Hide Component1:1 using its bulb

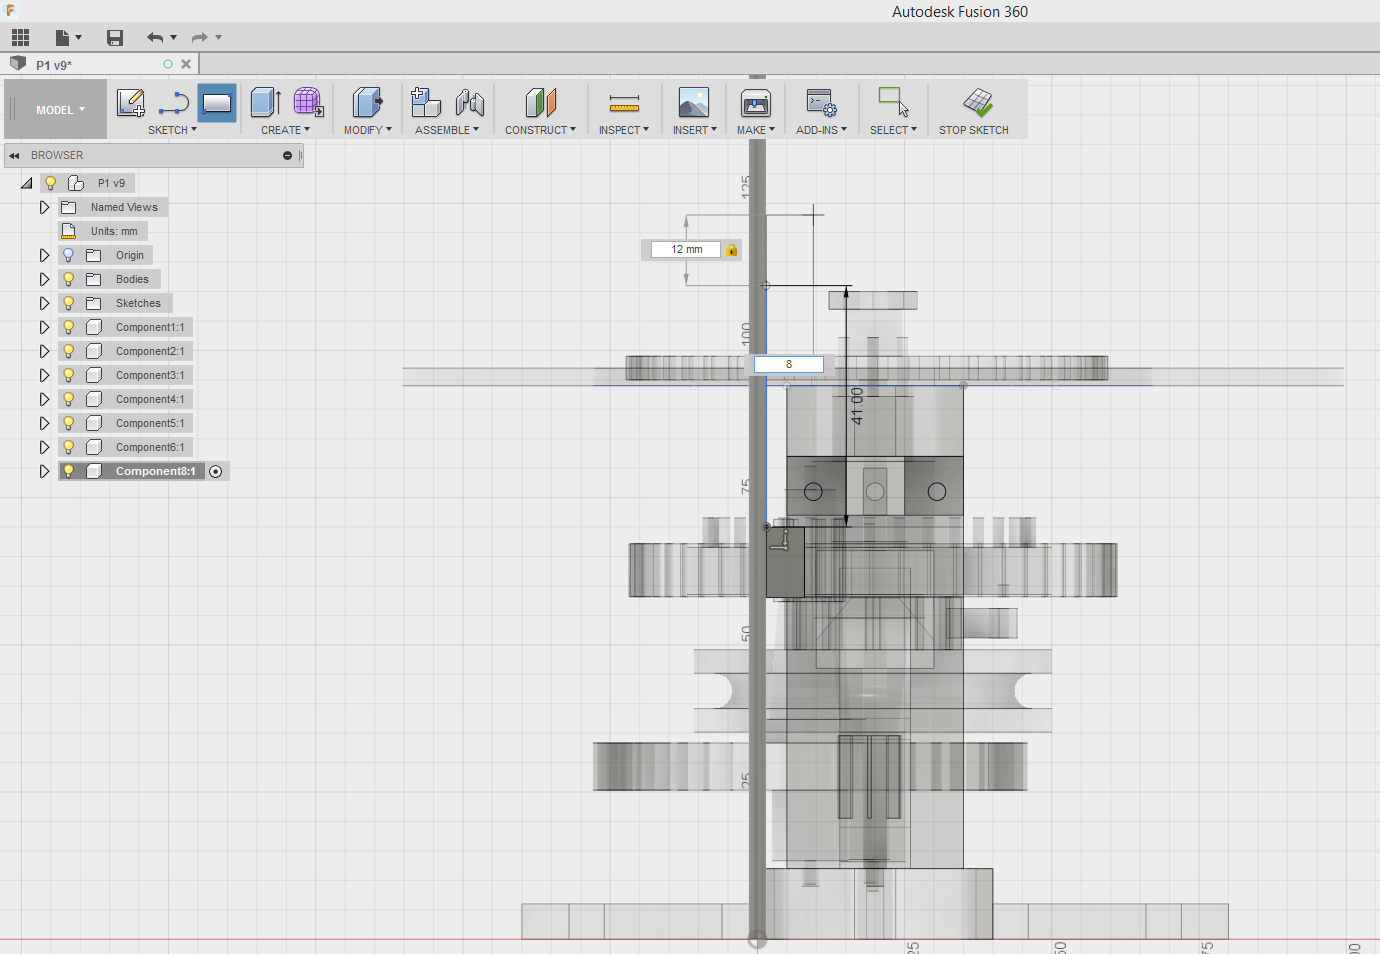[x=69, y=327]
